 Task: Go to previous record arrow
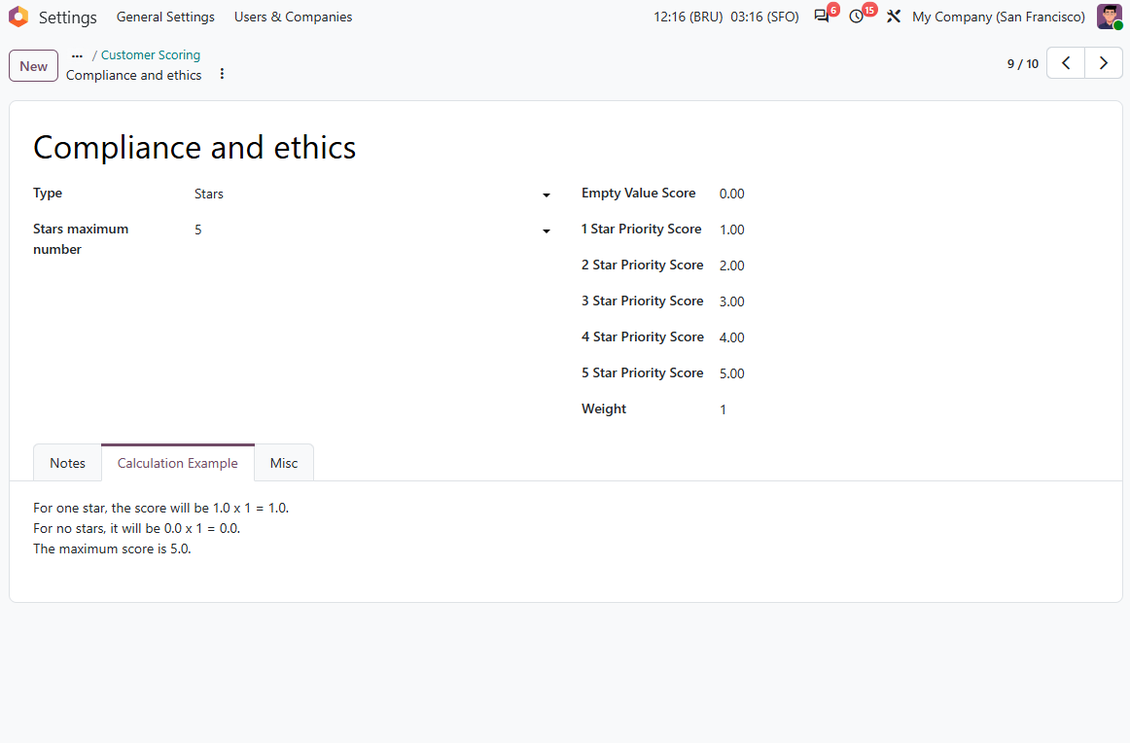pyautogui.click(x=1065, y=63)
